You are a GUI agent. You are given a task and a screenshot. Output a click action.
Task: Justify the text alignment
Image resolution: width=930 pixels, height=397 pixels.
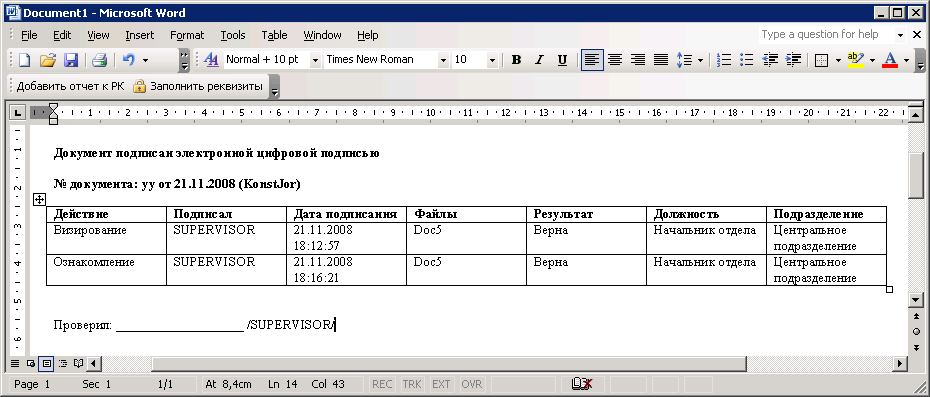point(661,60)
